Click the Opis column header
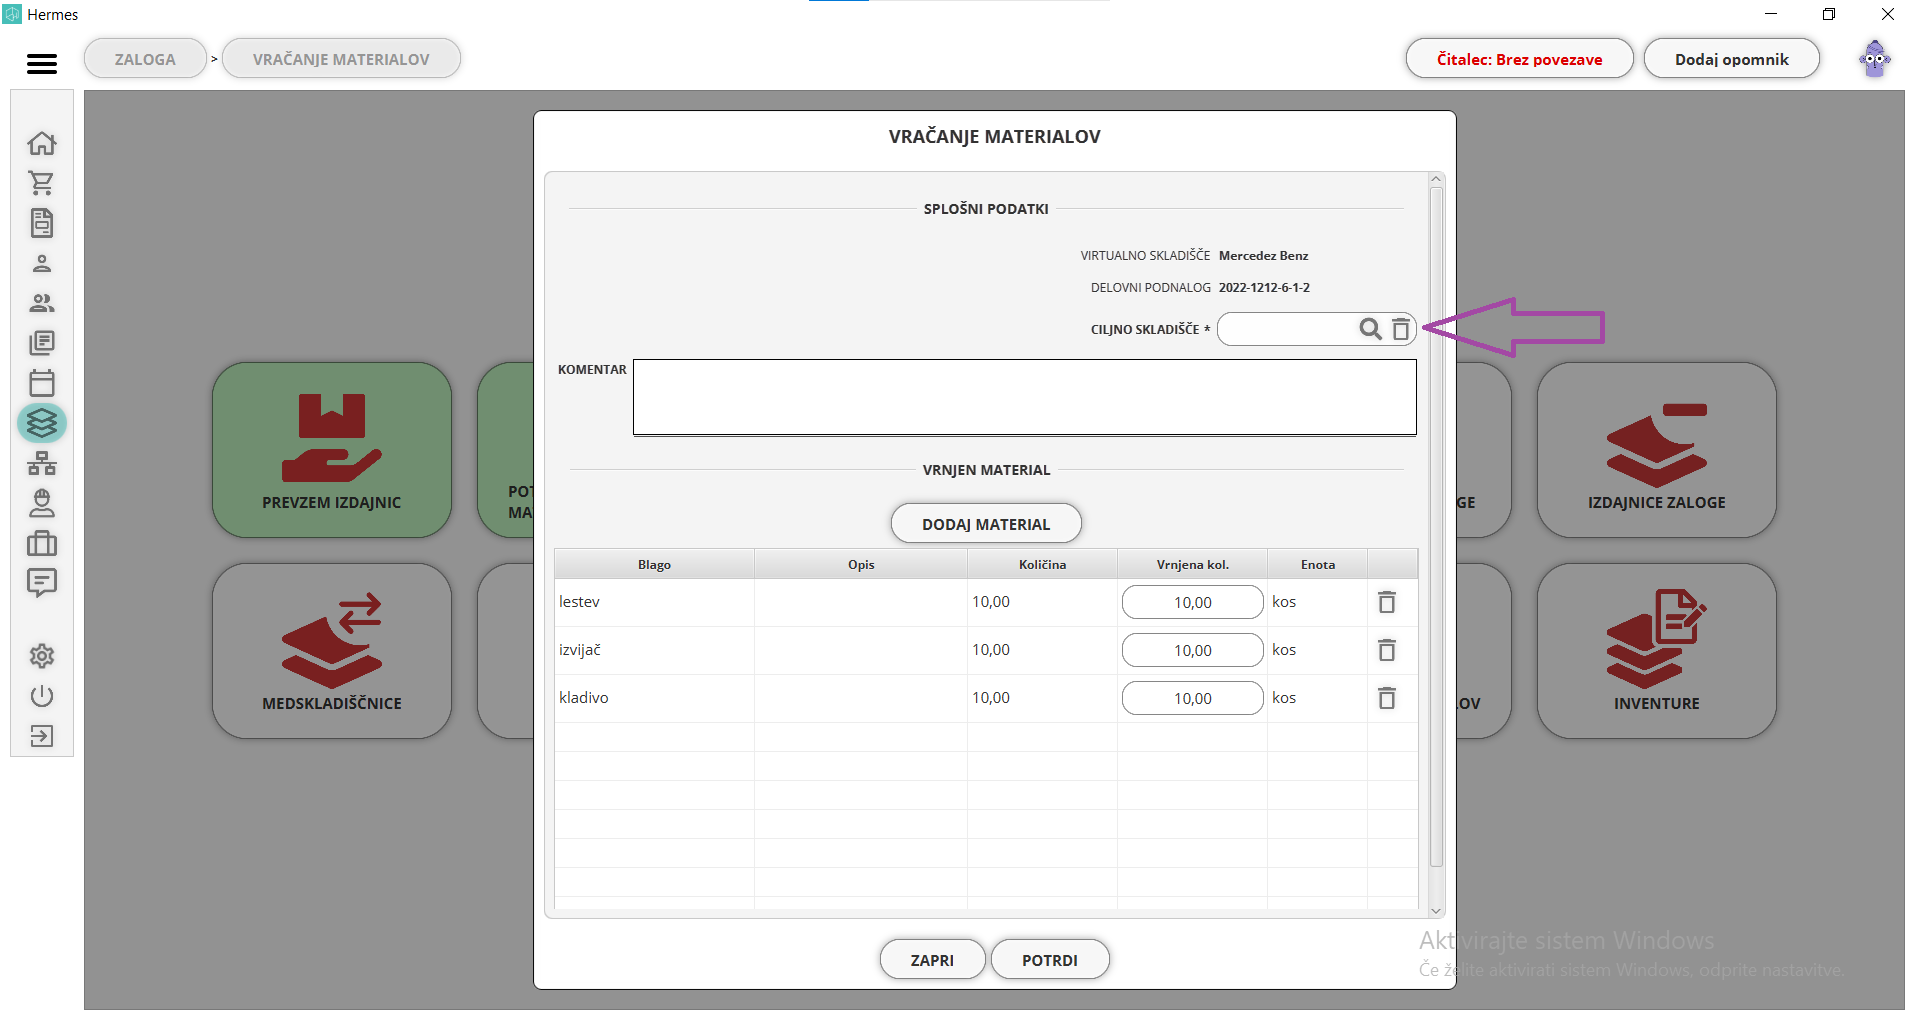 point(861,564)
